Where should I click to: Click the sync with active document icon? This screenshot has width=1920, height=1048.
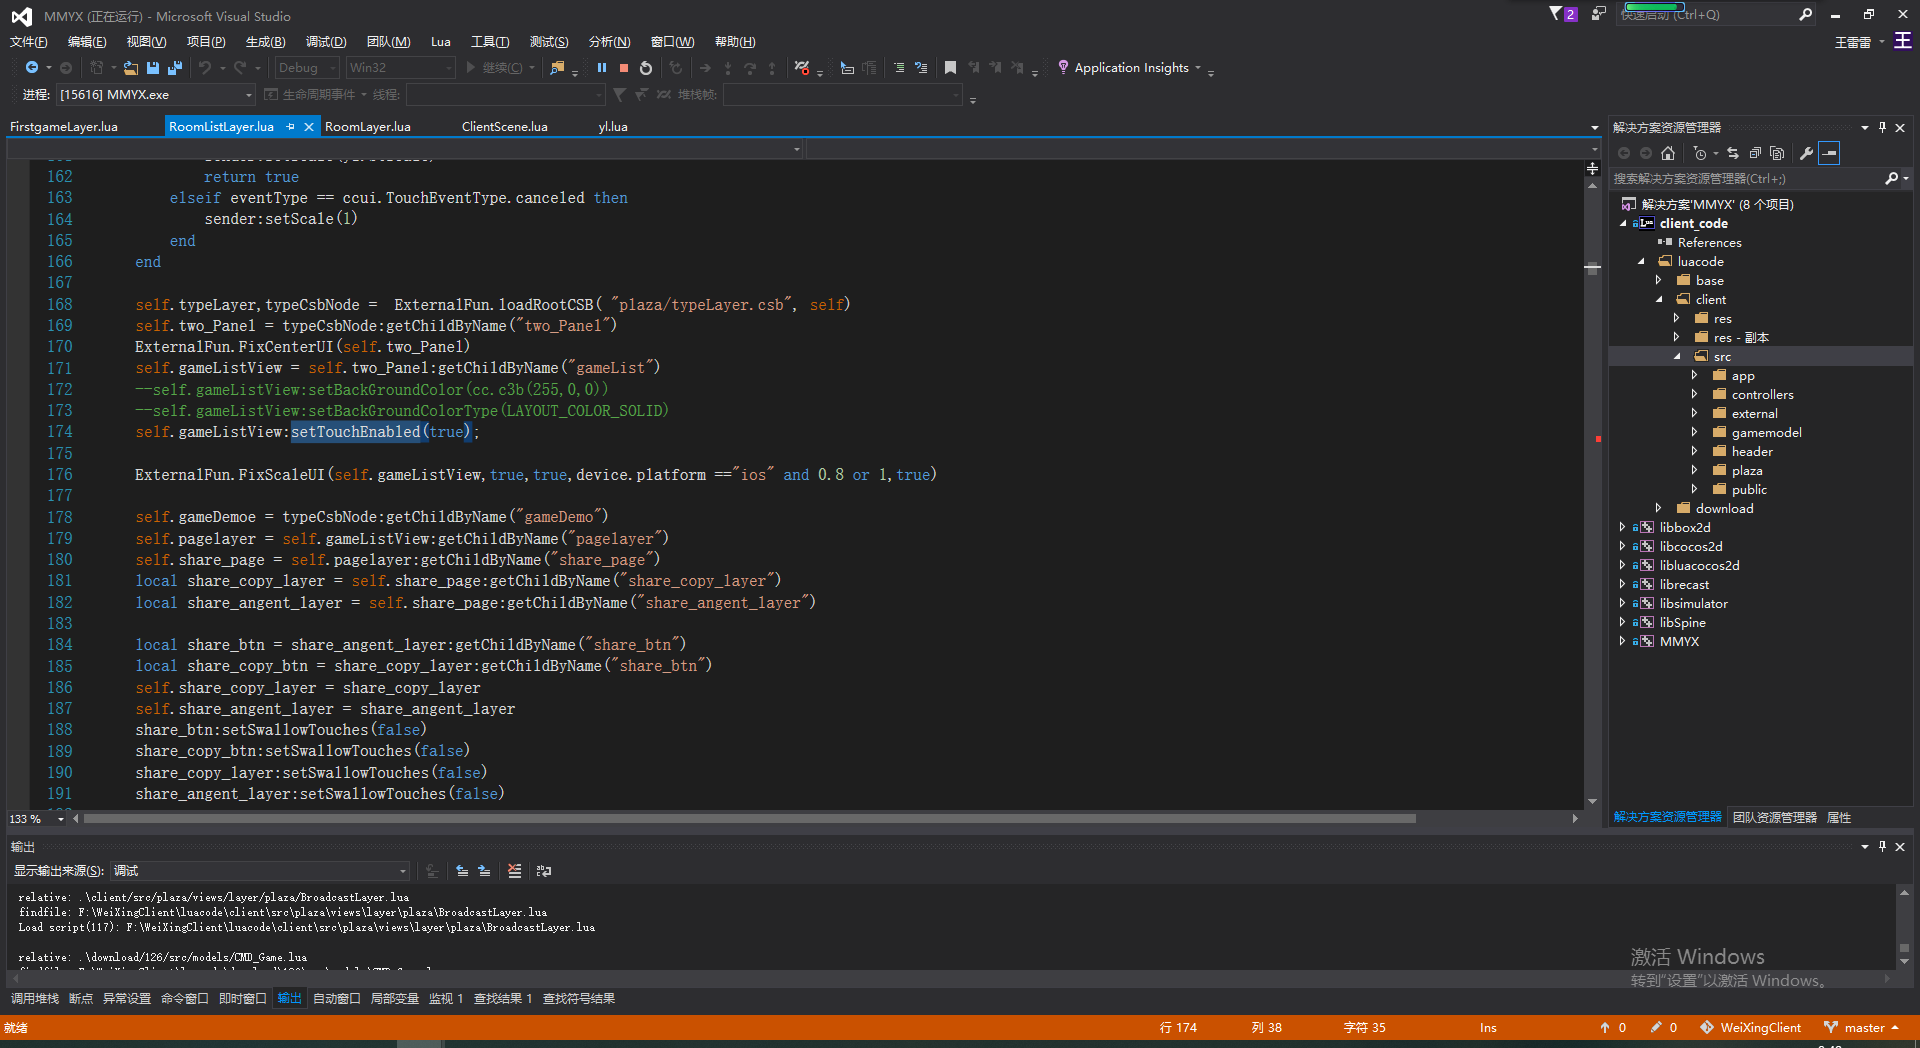(1733, 153)
